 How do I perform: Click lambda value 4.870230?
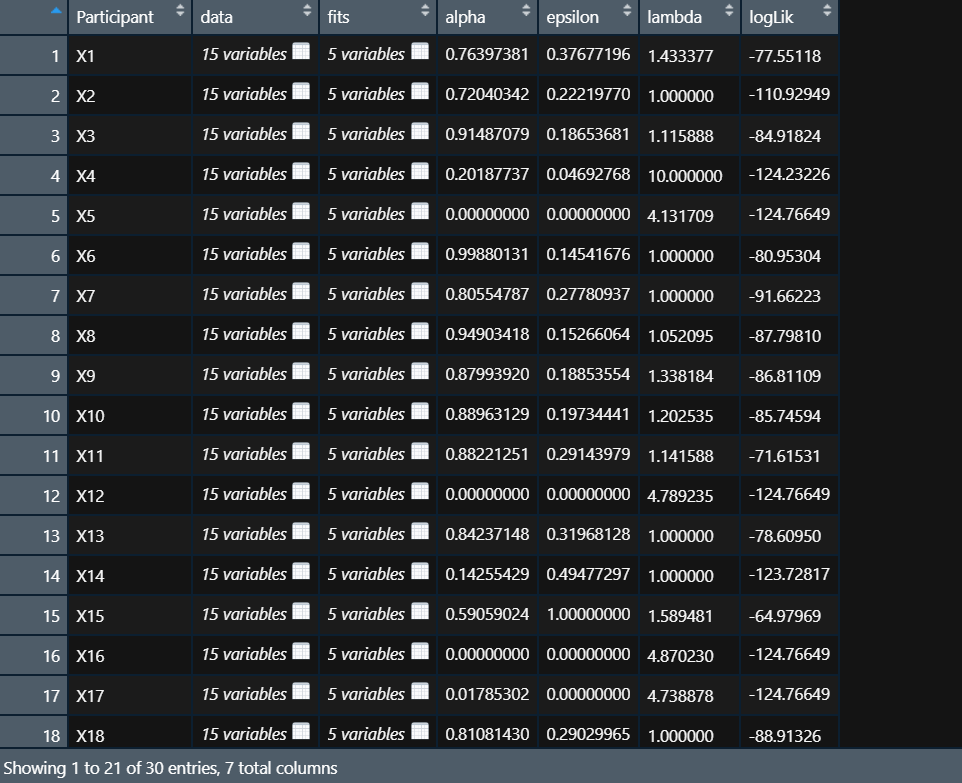pos(680,656)
